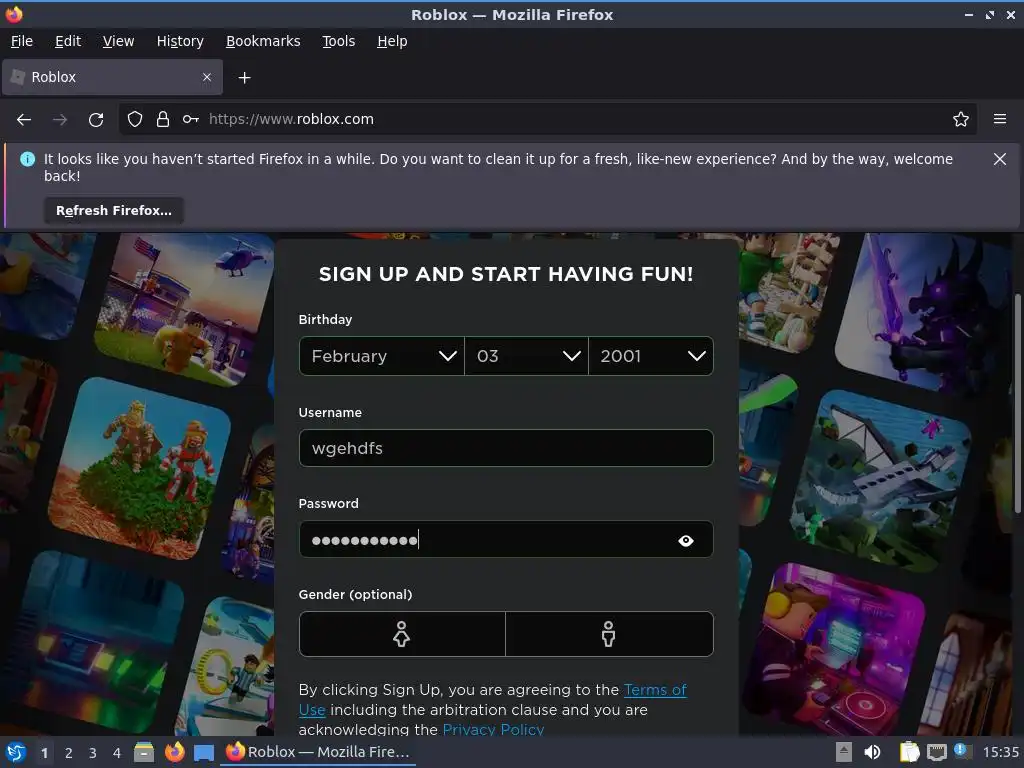Open the update notifier tray icon
The width and height of the screenshot is (1024, 768).
click(963, 752)
